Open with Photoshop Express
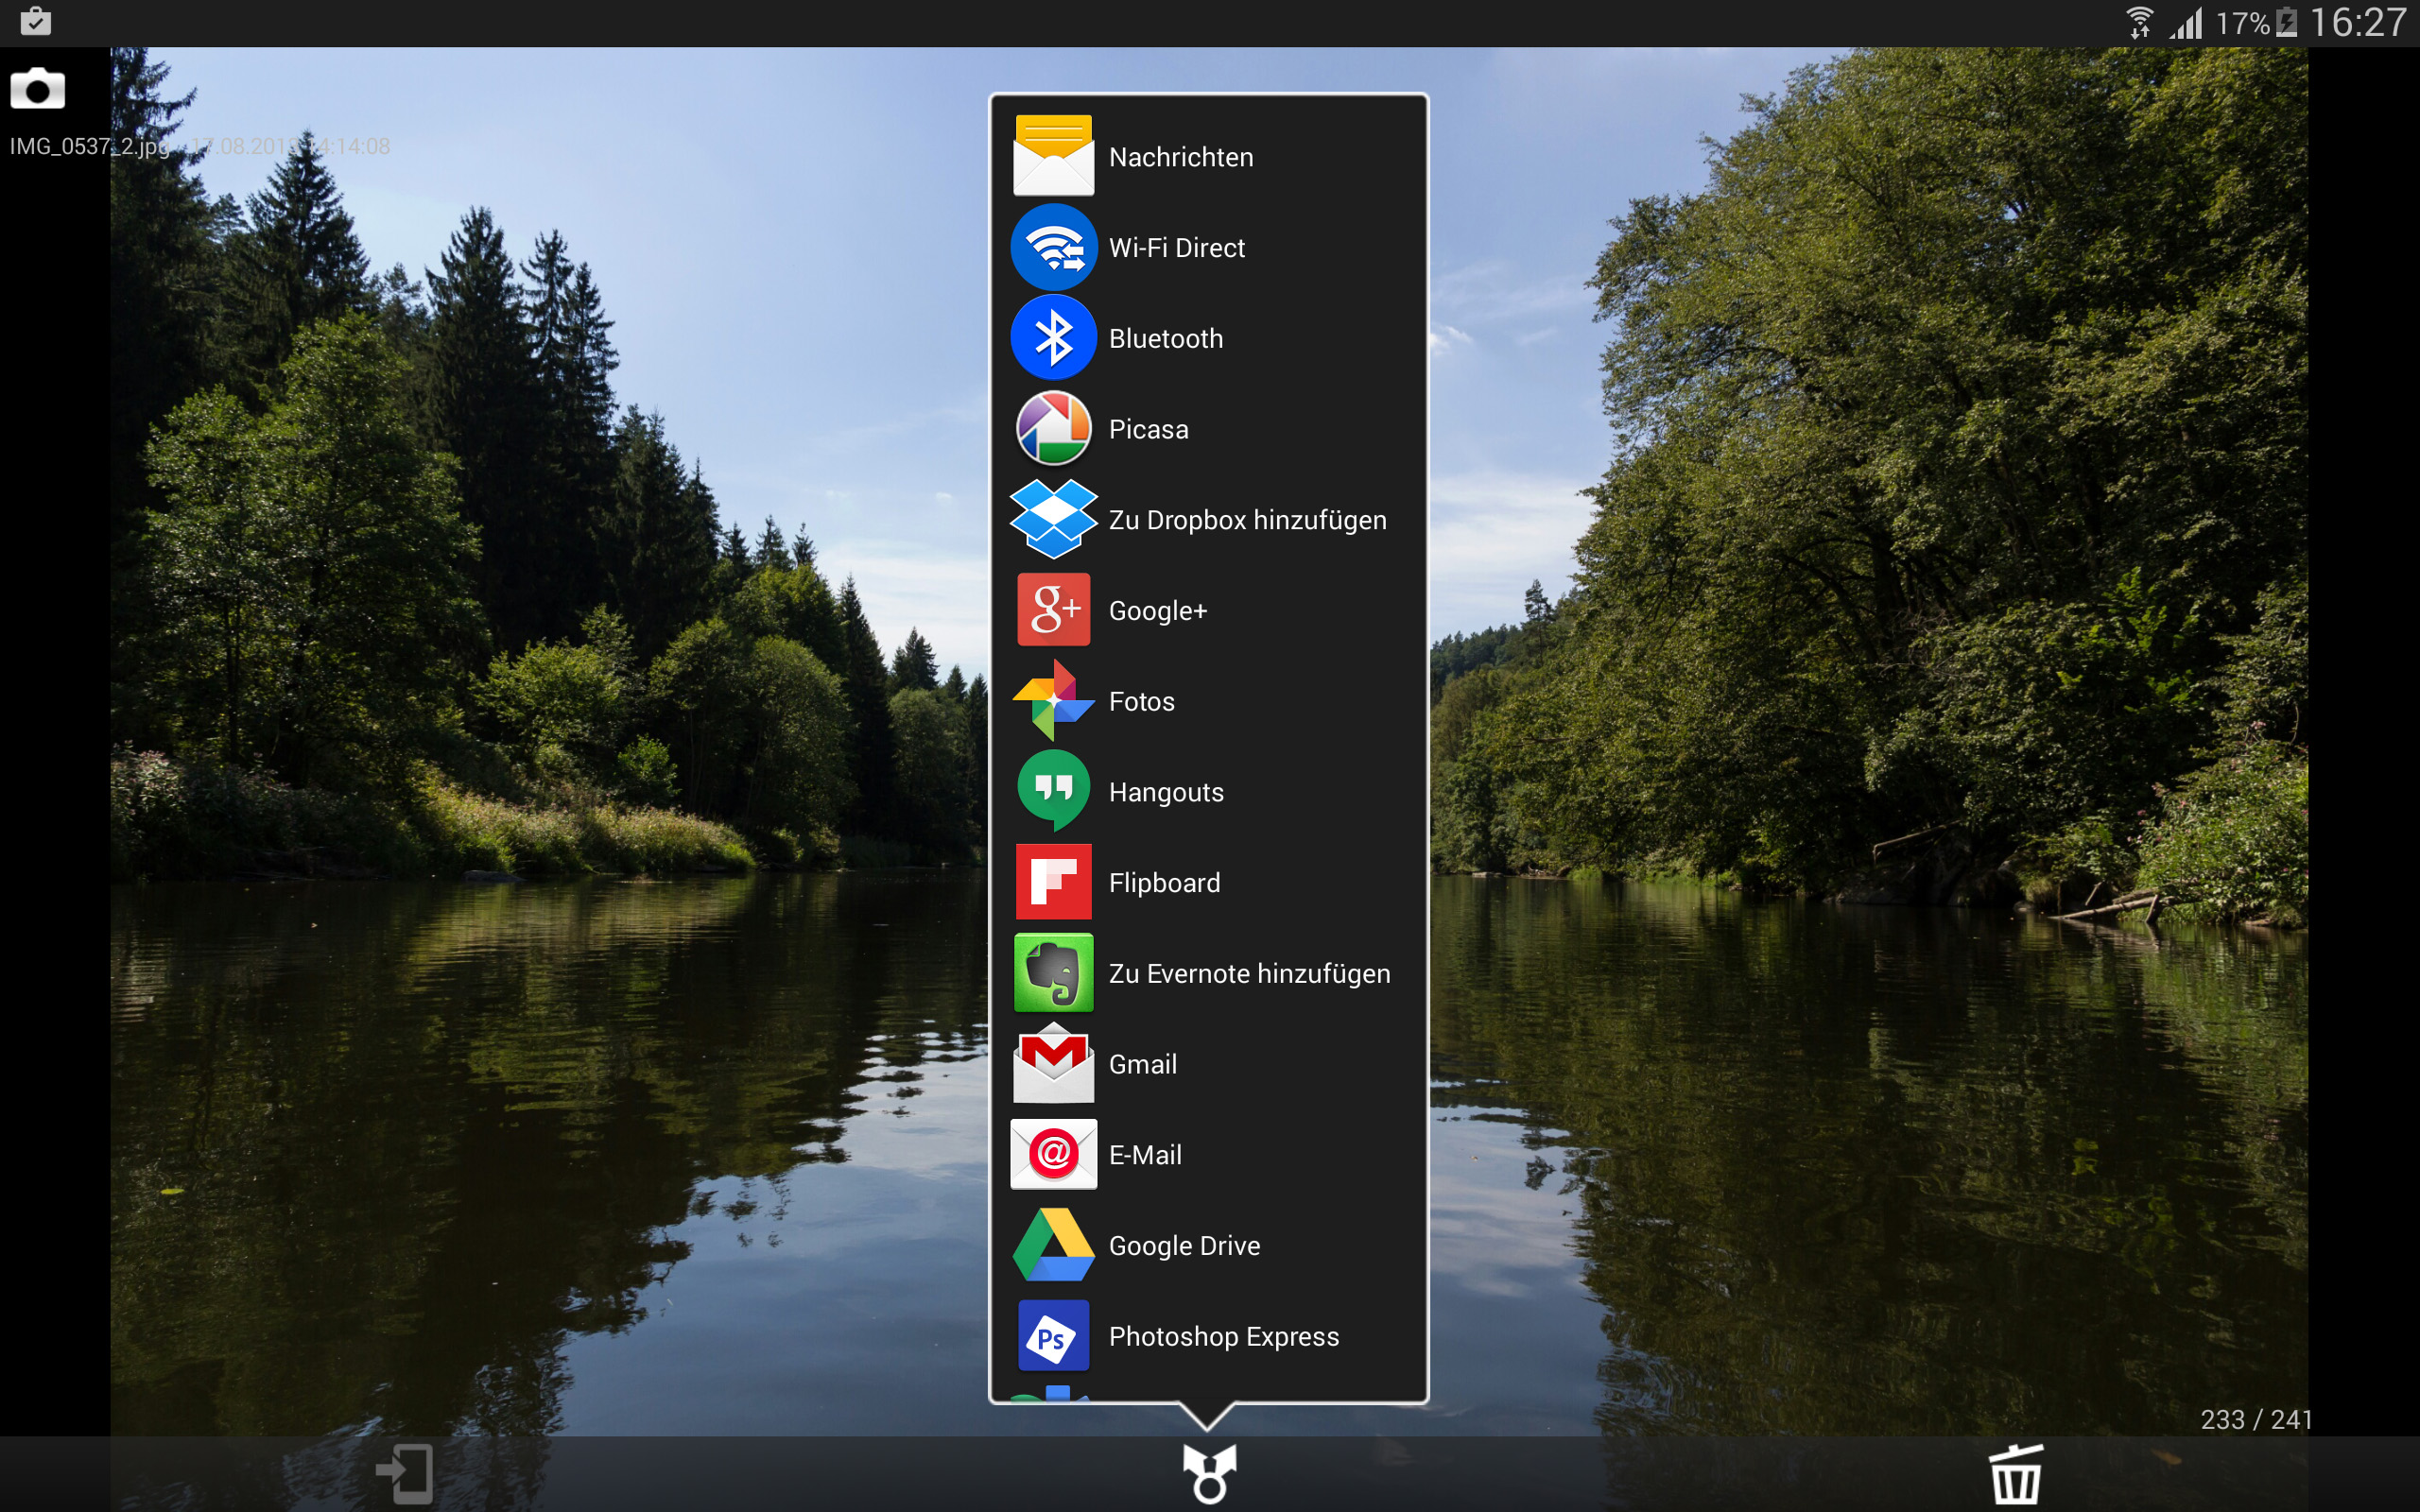2420x1512 pixels. click(1223, 1336)
